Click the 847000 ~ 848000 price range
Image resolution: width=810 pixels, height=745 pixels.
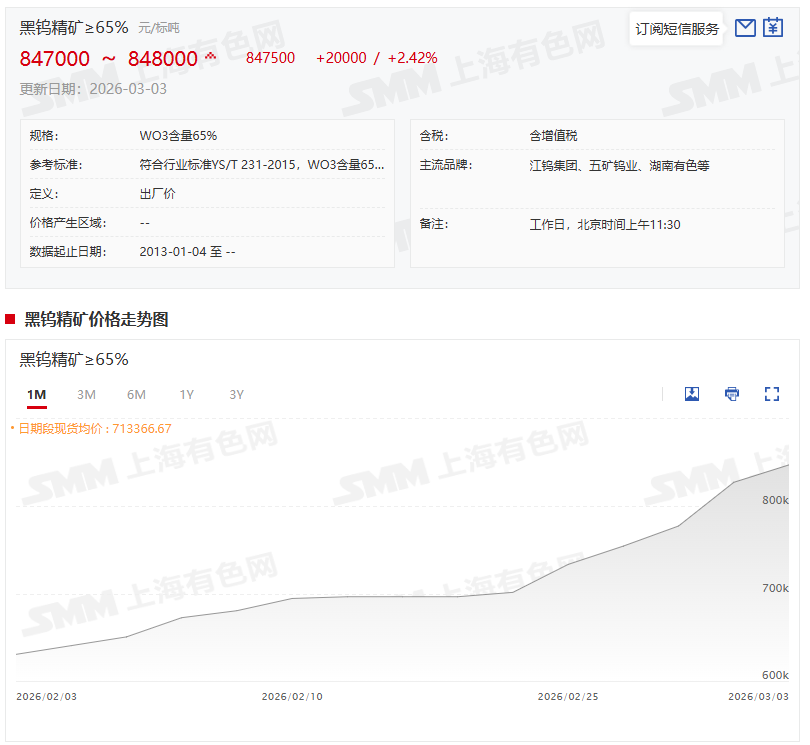click(109, 59)
